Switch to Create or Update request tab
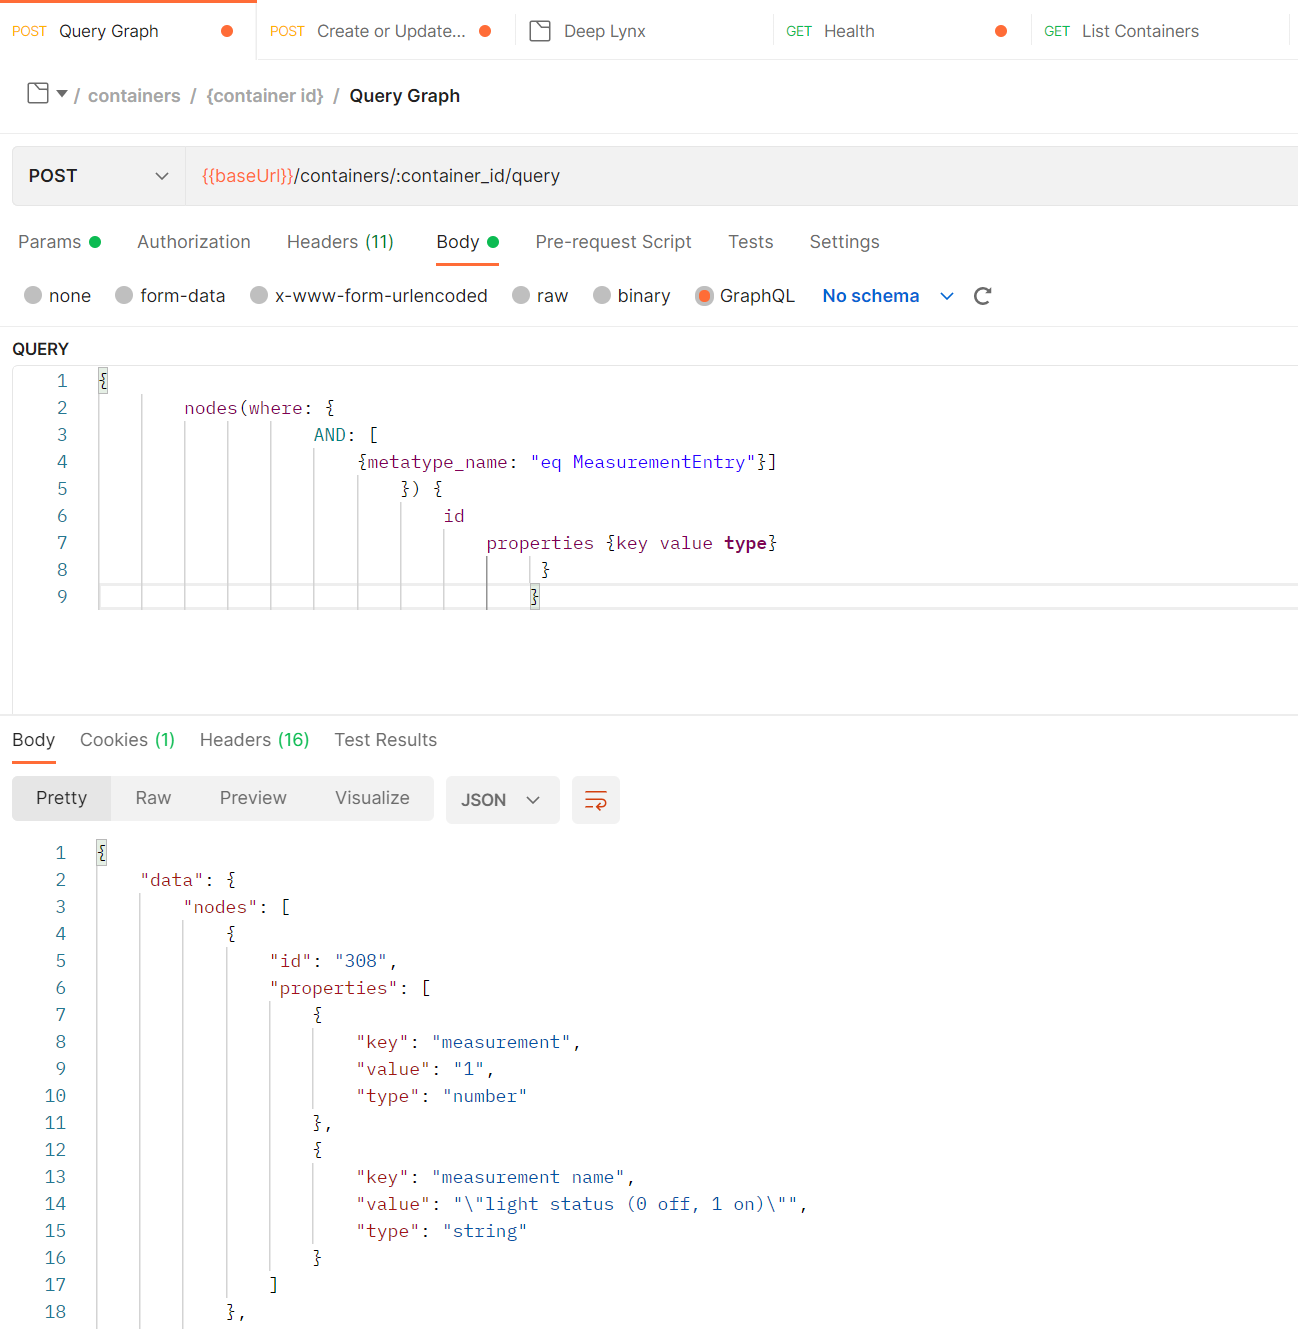 tap(385, 31)
